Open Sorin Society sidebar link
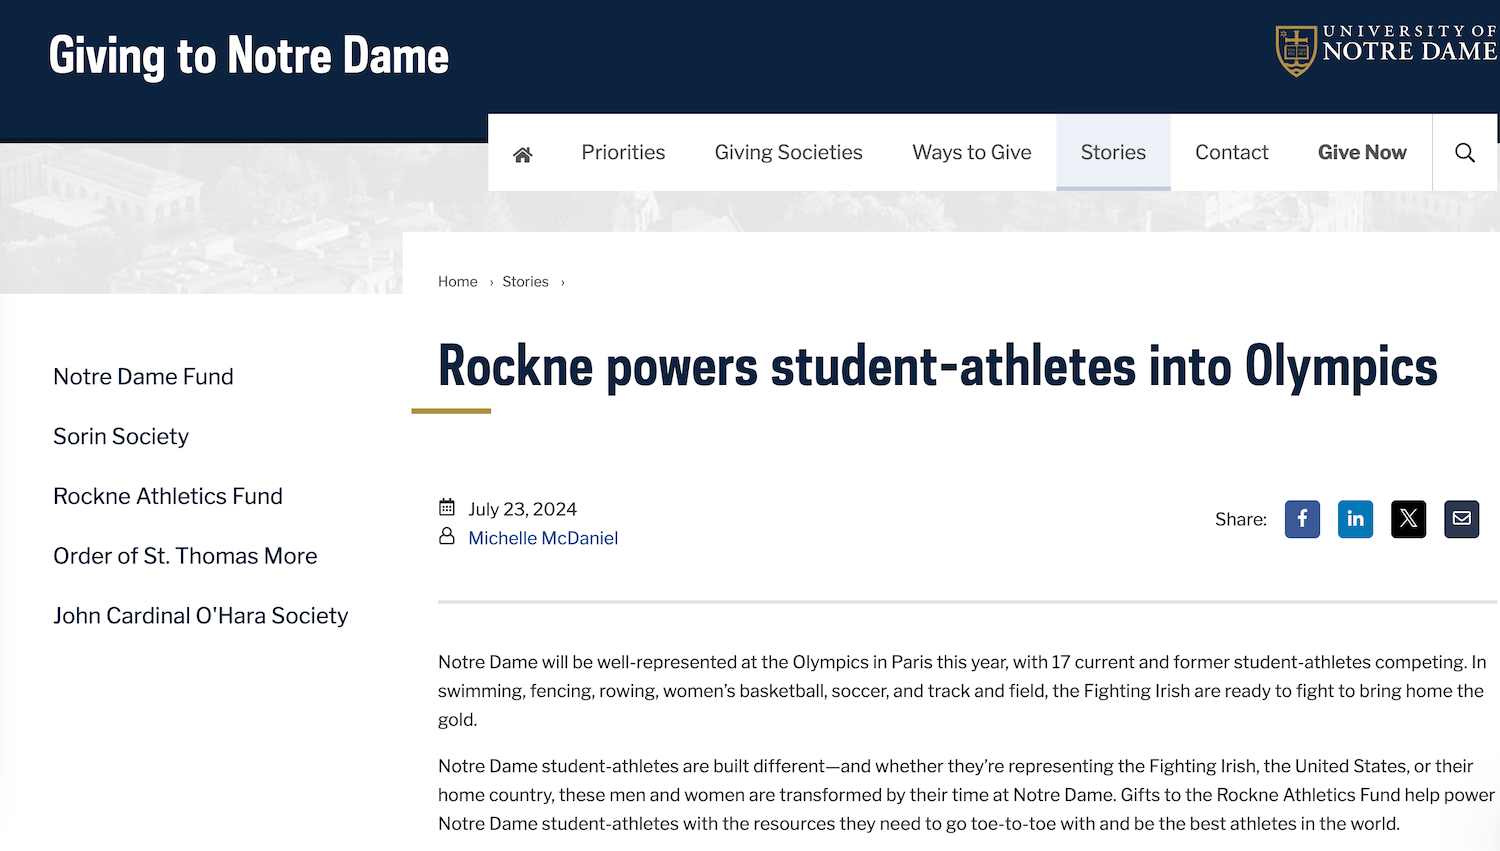This screenshot has width=1500, height=851. pyautogui.click(x=121, y=436)
